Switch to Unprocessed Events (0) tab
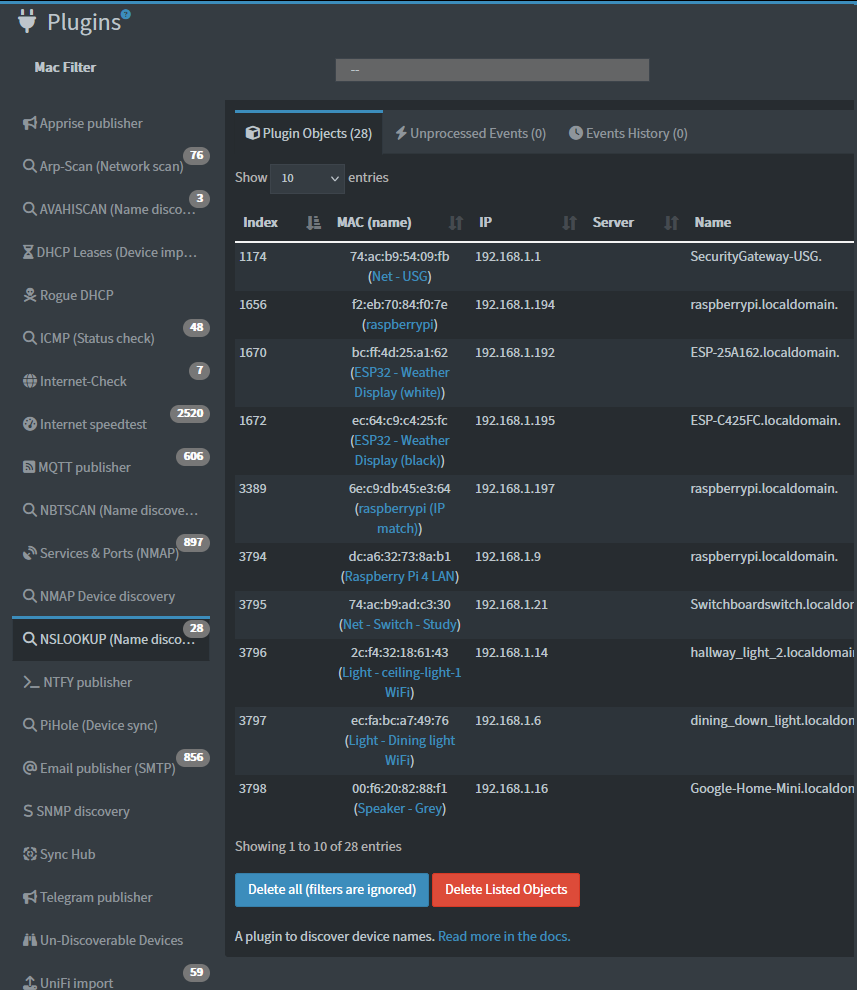The height and width of the screenshot is (990, 857). point(470,133)
